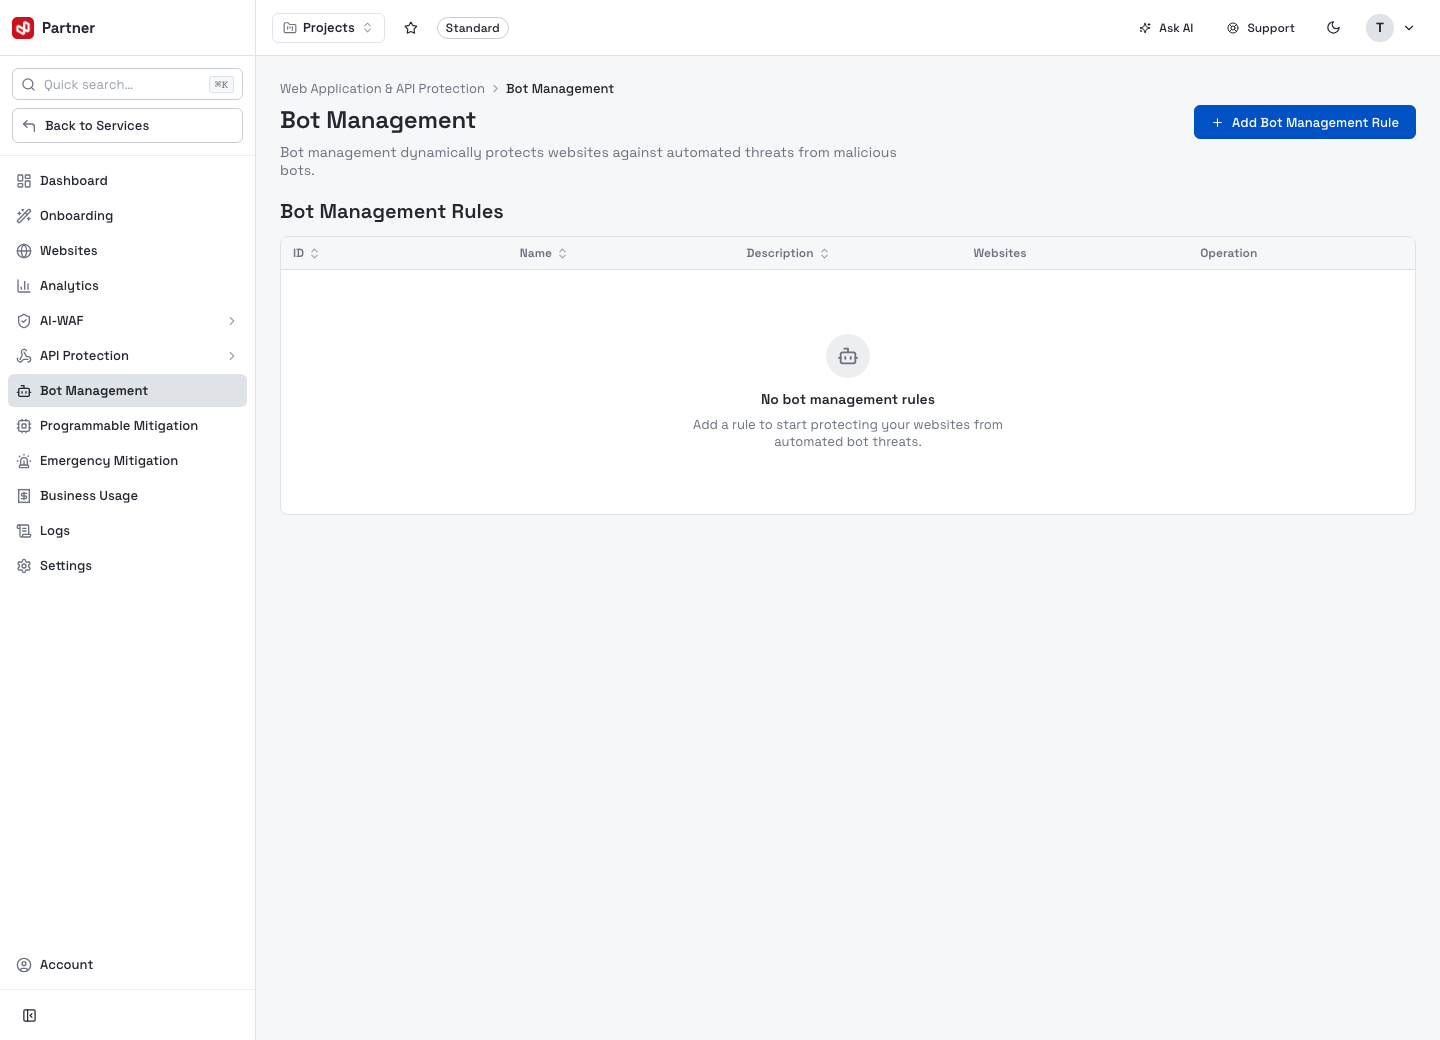Viewport: 1440px width, 1040px height.
Task: Open Analytics in sidebar
Action: 127,286
